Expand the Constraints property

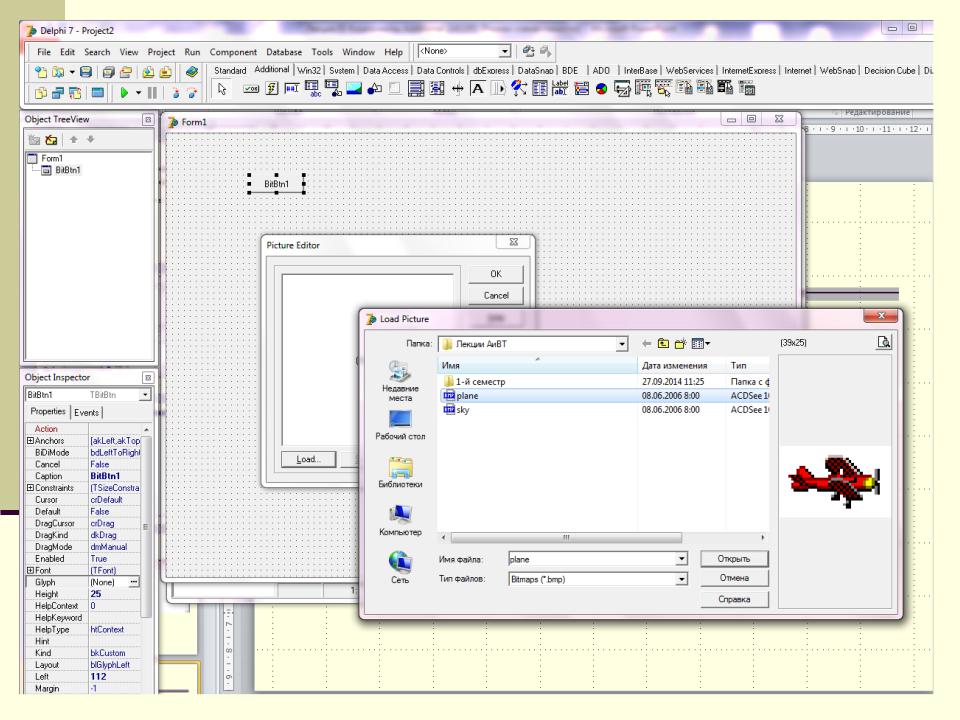point(30,488)
